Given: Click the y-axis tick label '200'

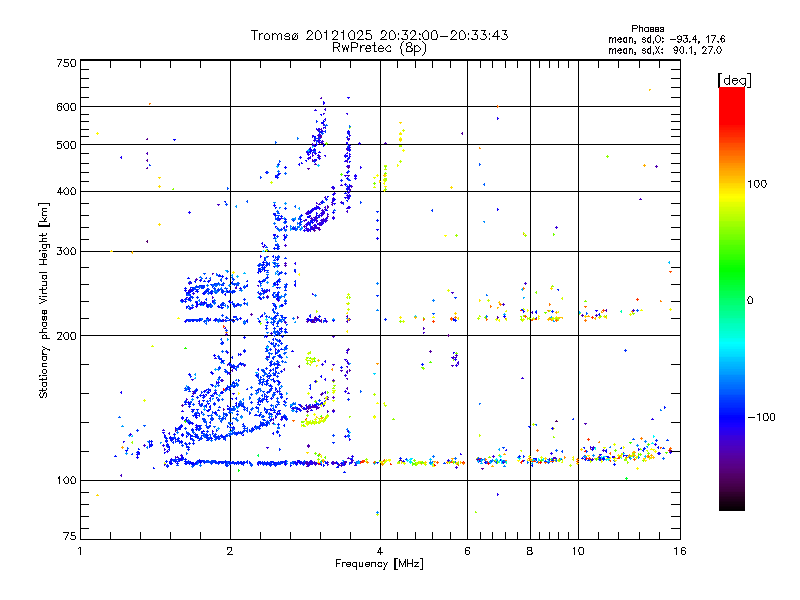Looking at the screenshot, I should [x=66, y=336].
